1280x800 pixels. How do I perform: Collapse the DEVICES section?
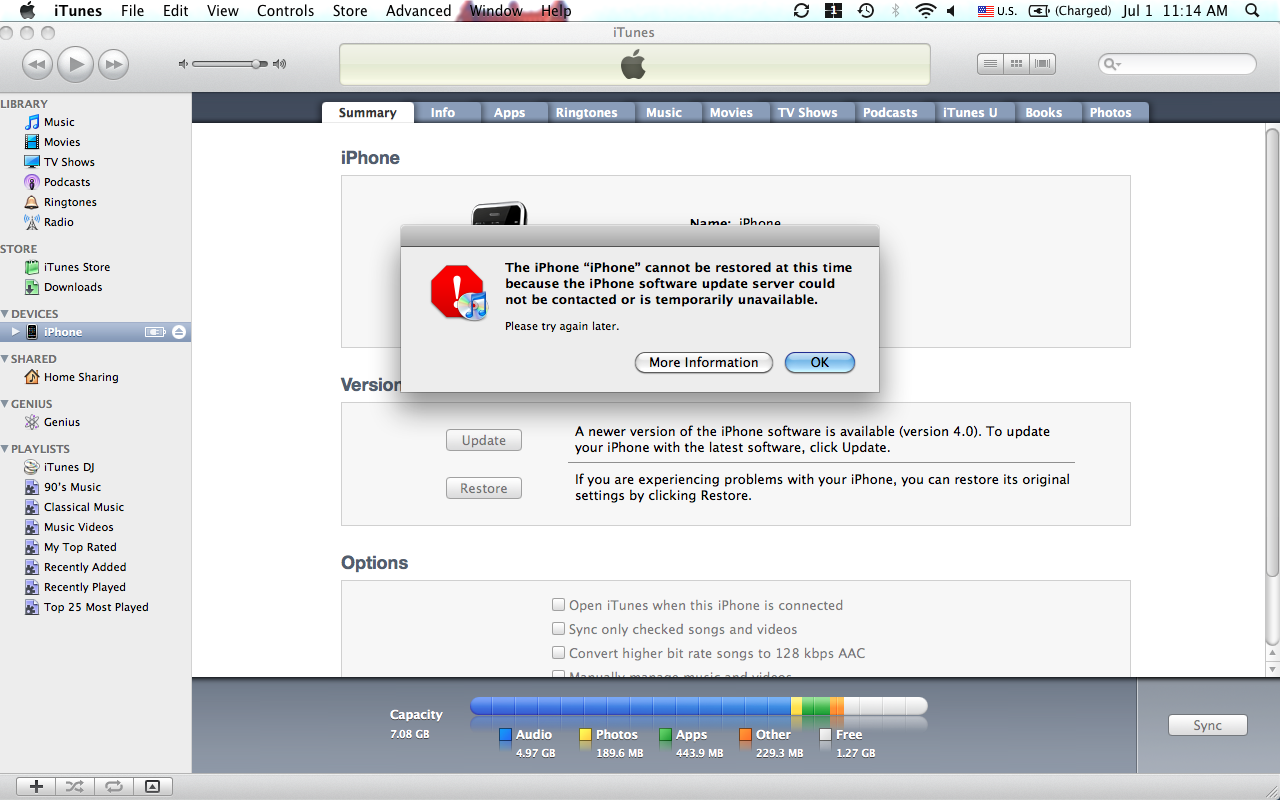pos(5,314)
